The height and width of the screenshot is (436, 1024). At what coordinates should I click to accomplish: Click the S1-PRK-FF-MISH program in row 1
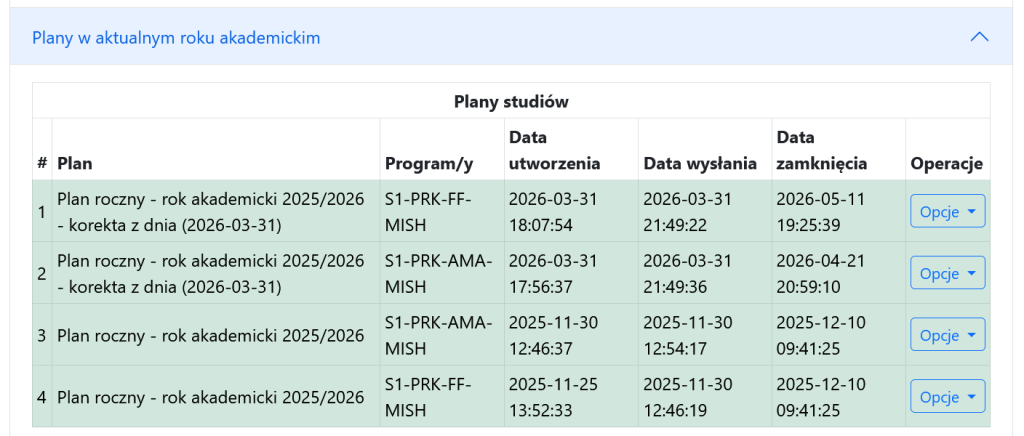click(x=428, y=212)
